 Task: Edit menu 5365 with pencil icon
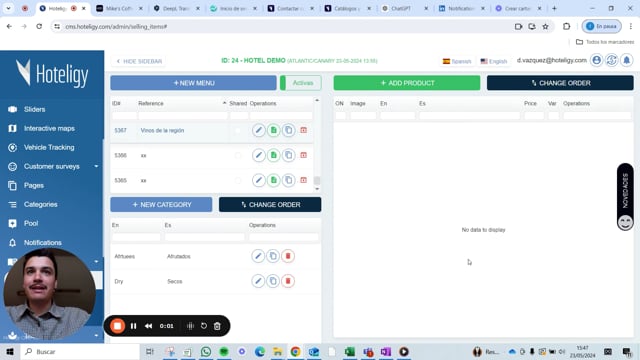point(258,180)
